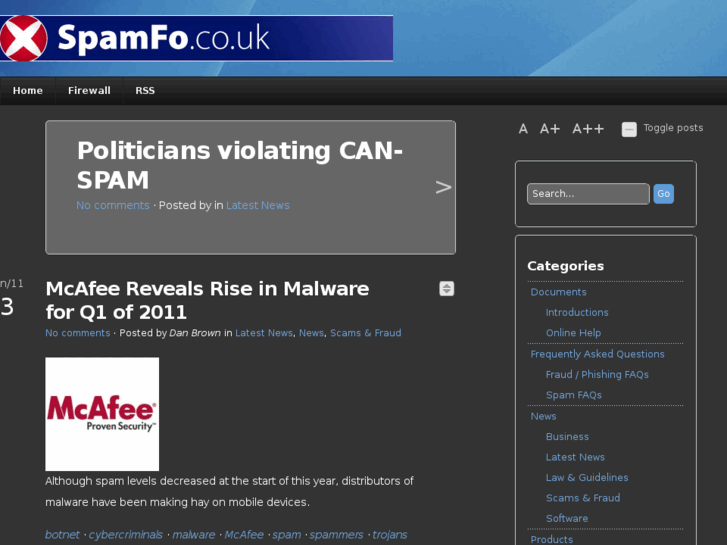727x545 pixels.
Task: Open Latest News link in featured post
Action: pyautogui.click(x=258, y=205)
